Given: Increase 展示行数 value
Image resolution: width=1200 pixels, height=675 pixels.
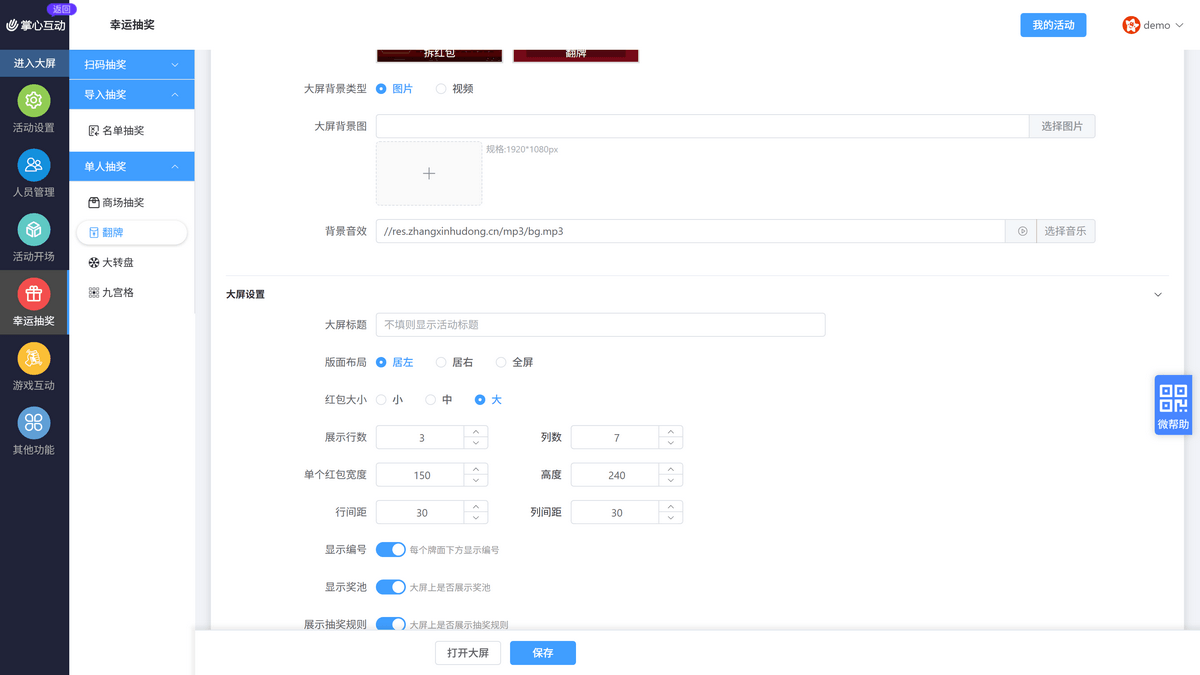Looking at the screenshot, I should pos(476,431).
